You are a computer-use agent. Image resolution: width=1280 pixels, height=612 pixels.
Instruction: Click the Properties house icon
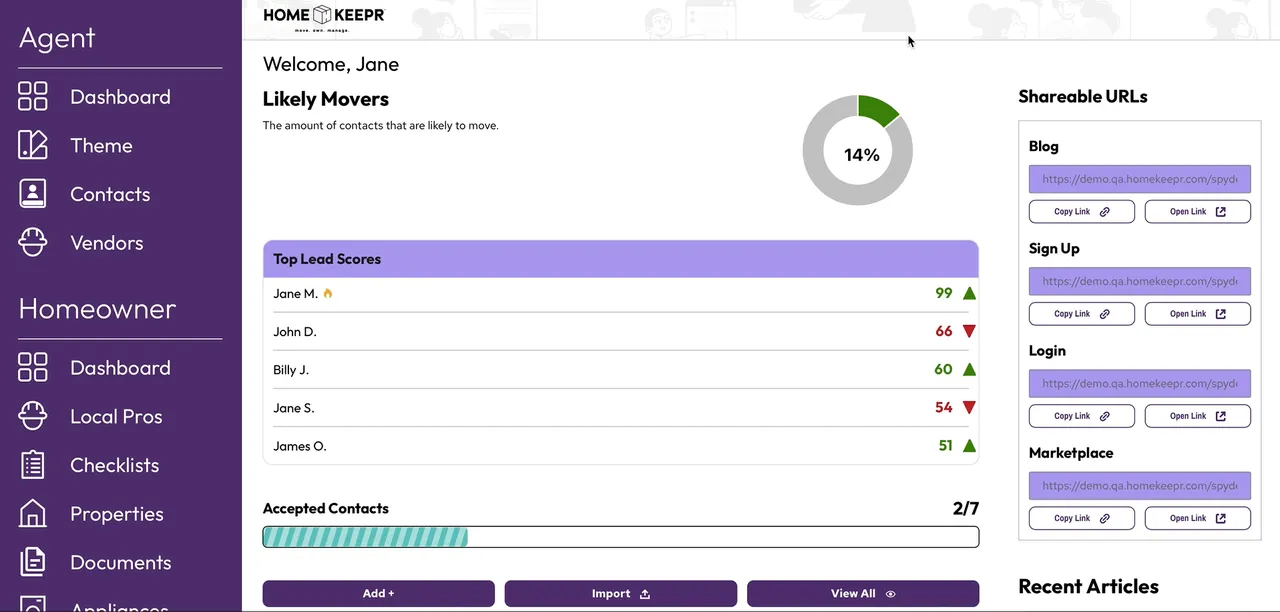33,513
